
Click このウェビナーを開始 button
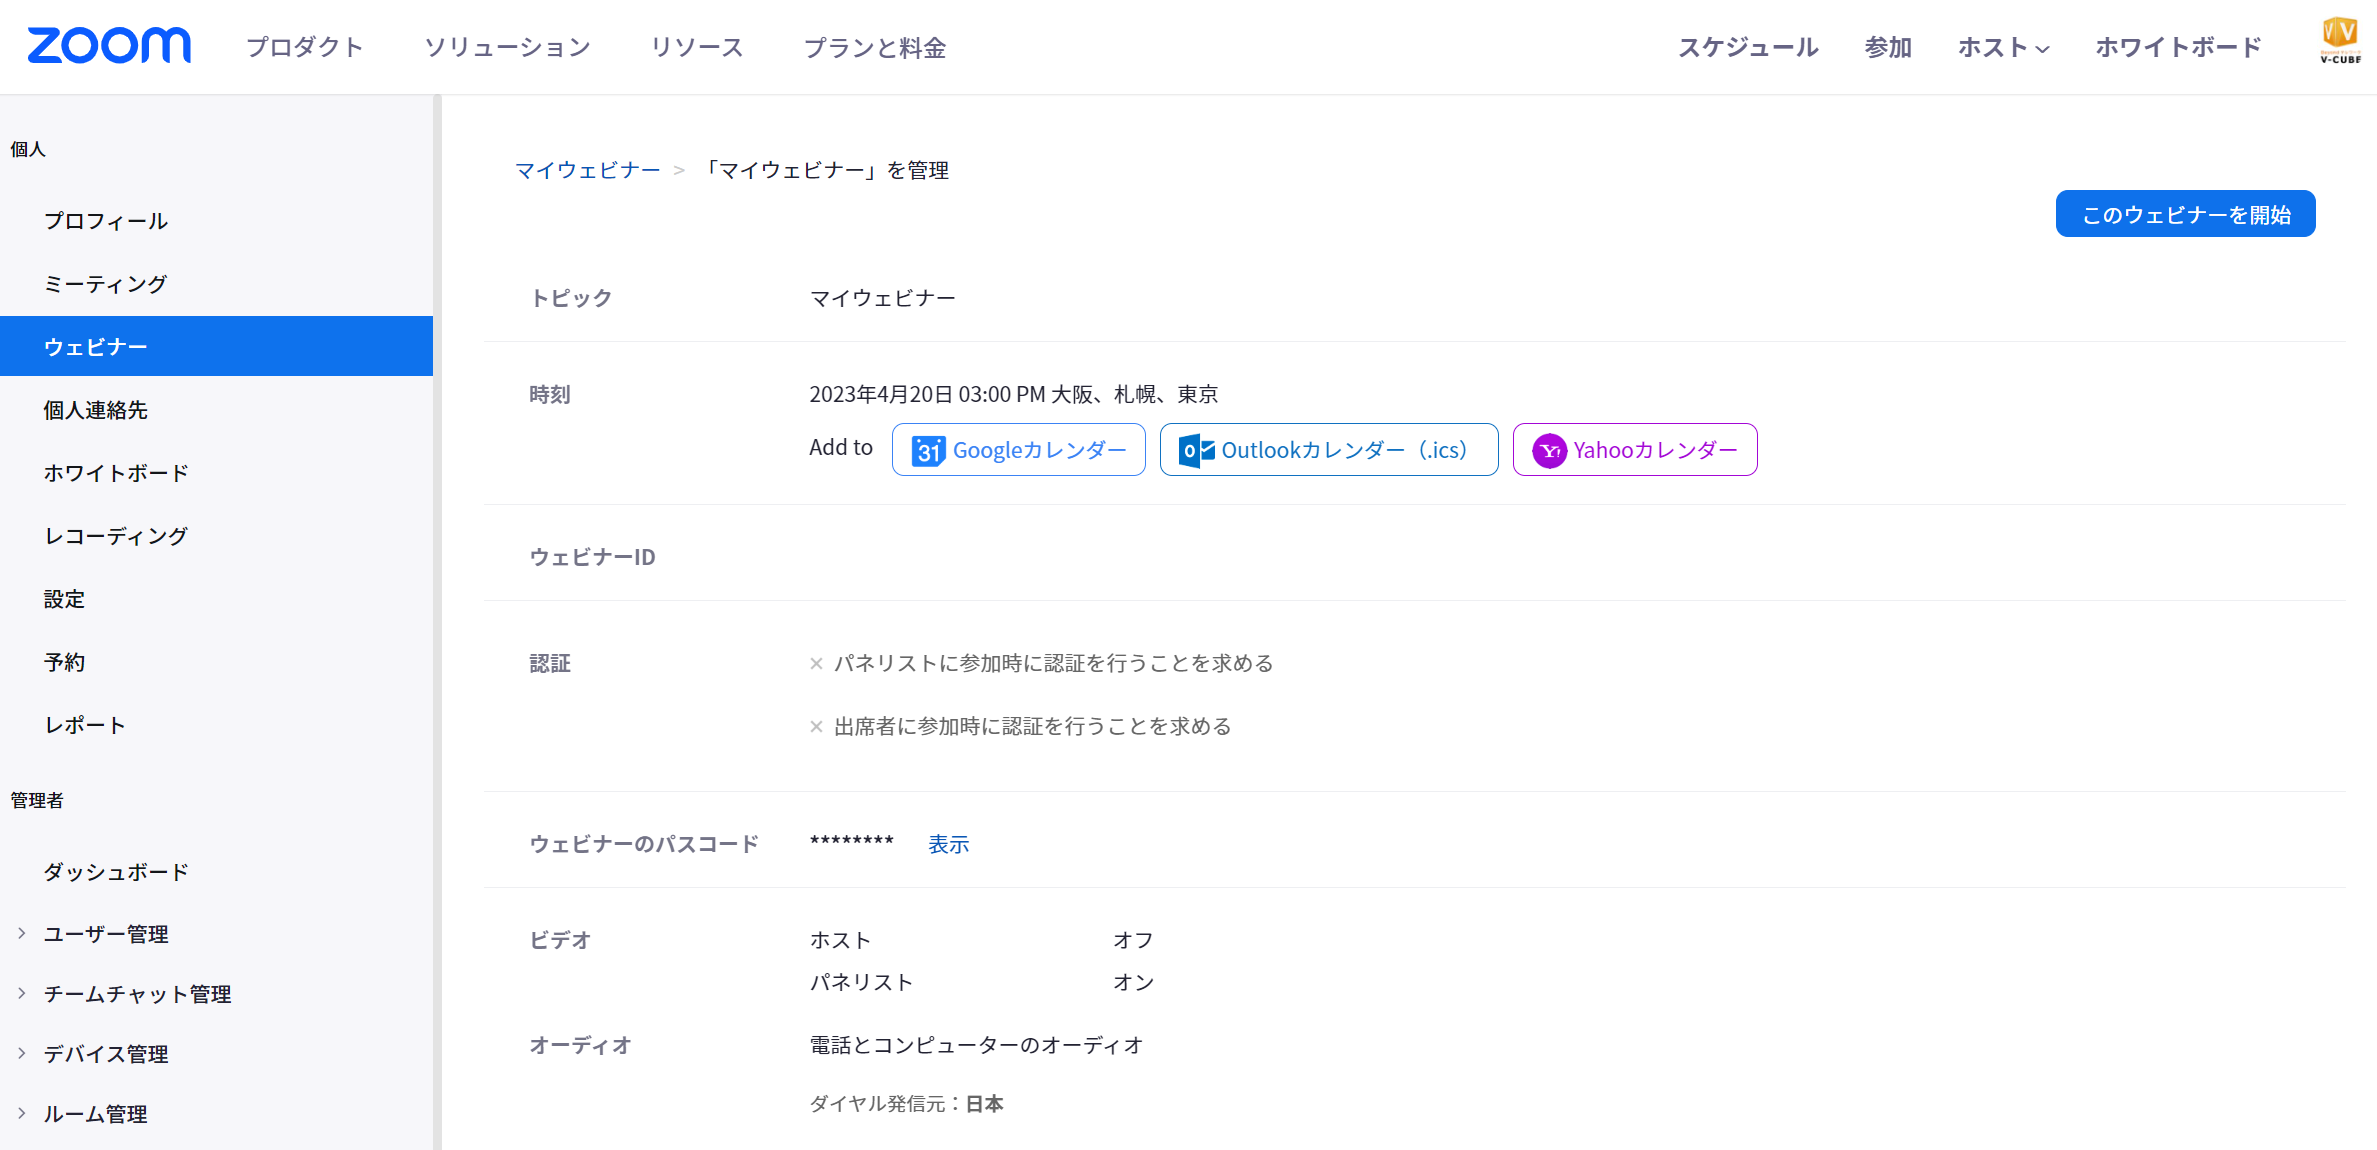click(2185, 214)
